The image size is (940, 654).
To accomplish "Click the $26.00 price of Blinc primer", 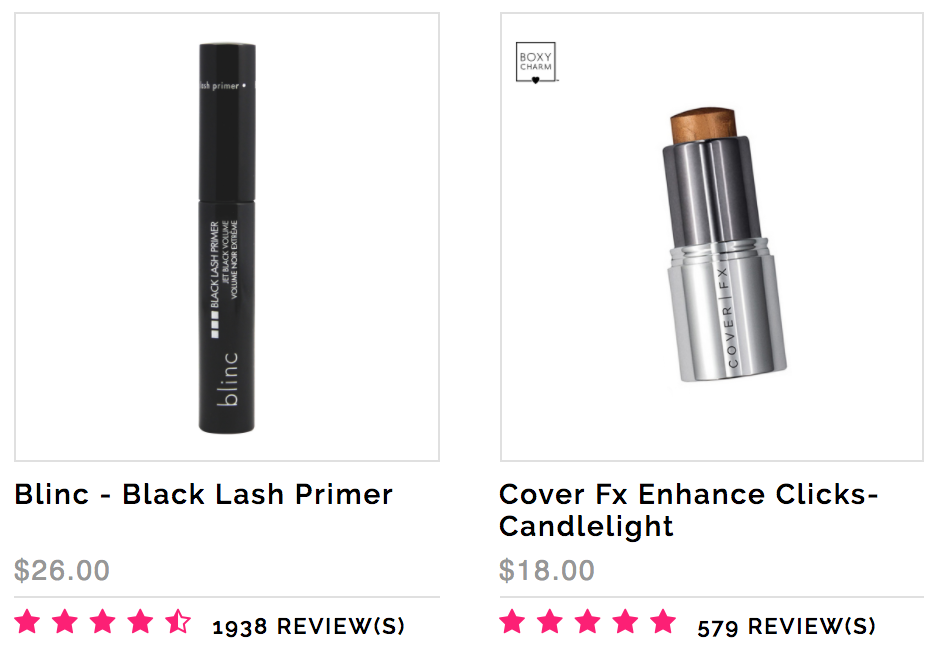I will point(62,570).
